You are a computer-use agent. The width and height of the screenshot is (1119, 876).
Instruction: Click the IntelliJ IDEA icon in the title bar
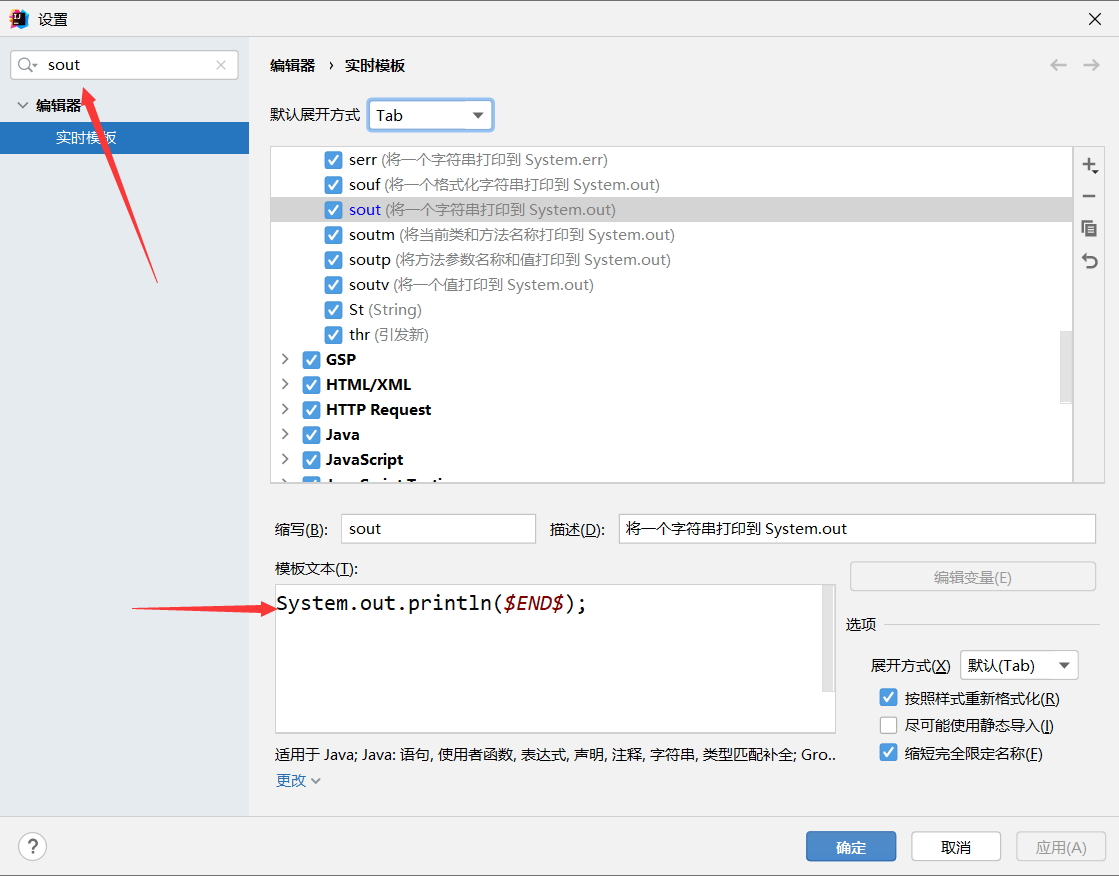[x=18, y=18]
